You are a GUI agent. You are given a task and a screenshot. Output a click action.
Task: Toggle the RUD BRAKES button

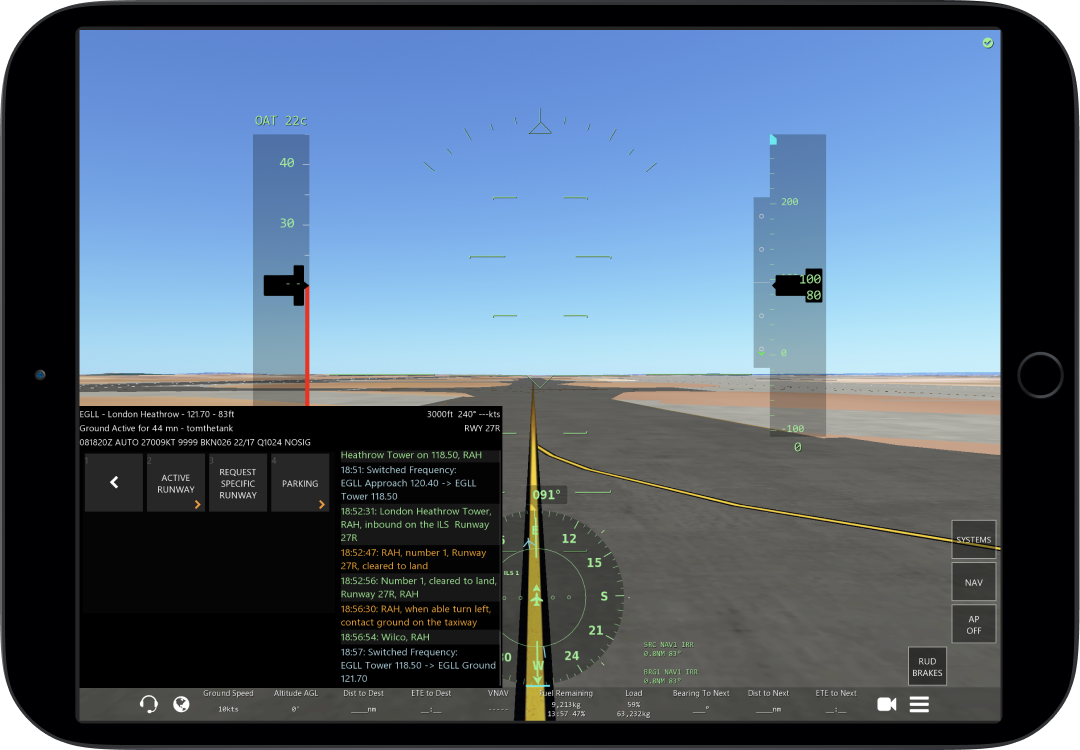pos(927,667)
